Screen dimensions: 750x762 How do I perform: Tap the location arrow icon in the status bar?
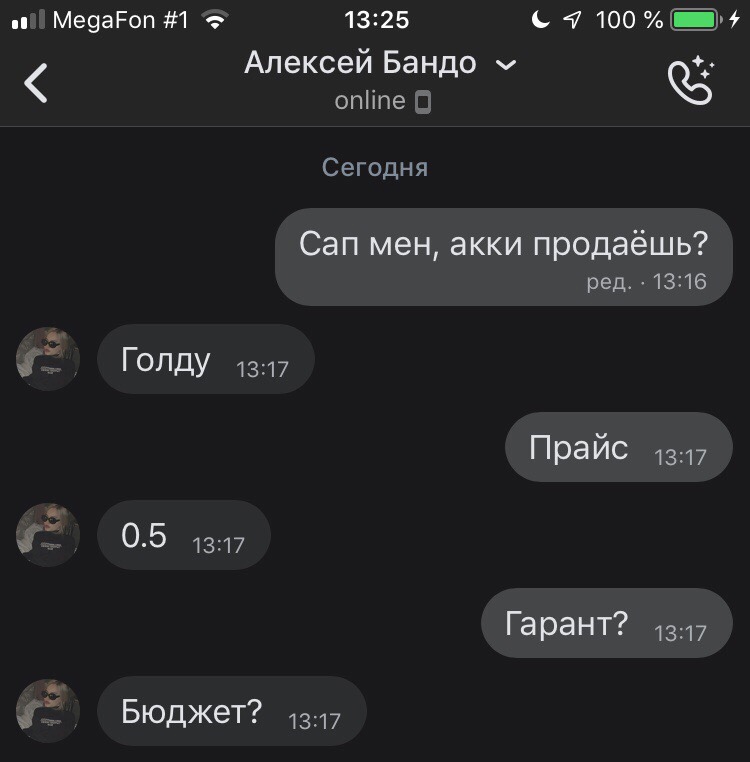[572, 20]
